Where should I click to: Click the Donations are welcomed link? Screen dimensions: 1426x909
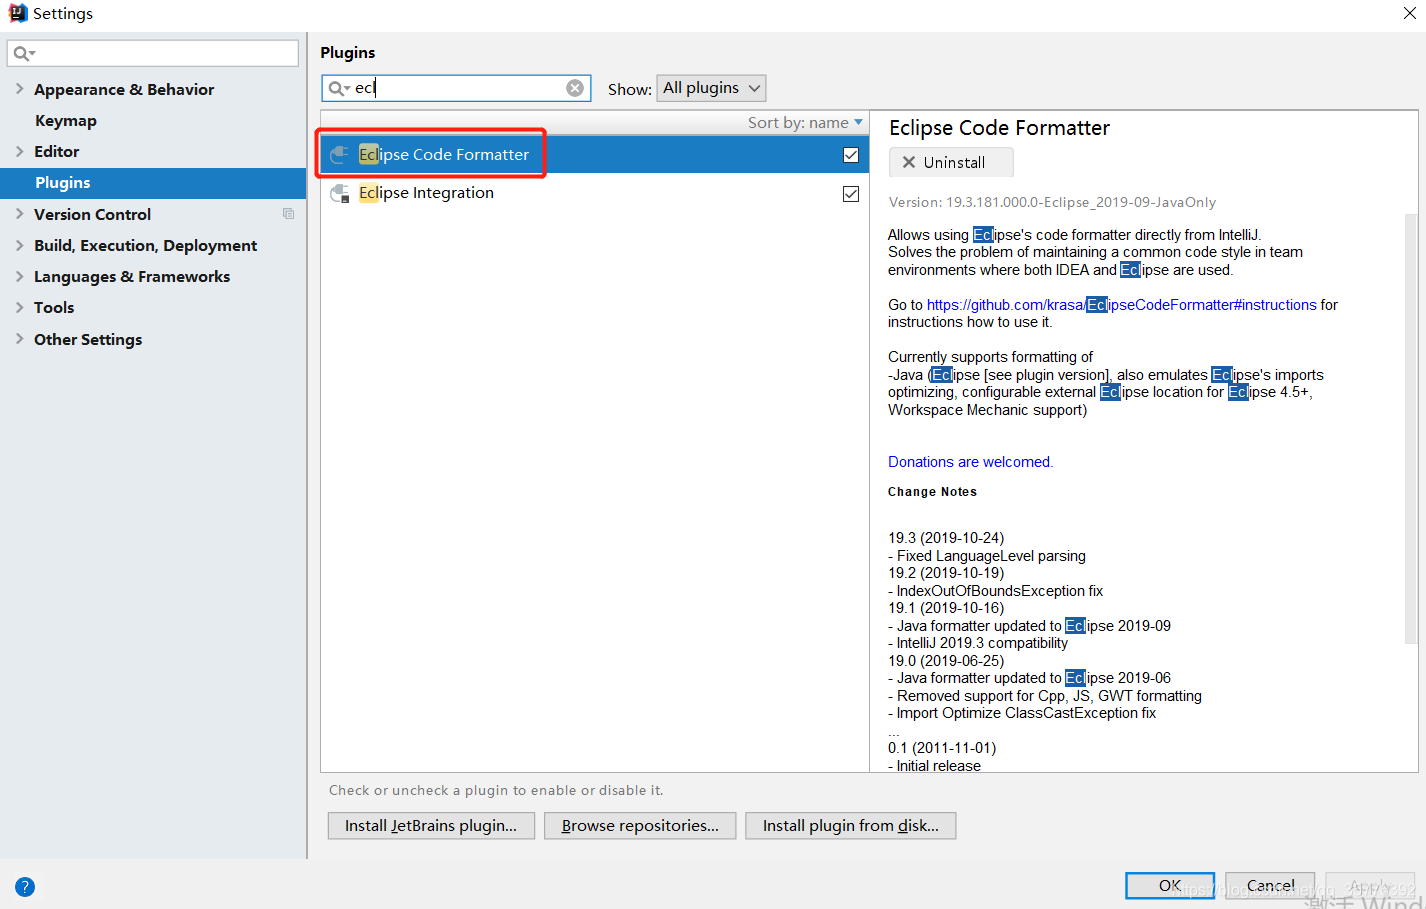pos(969,461)
